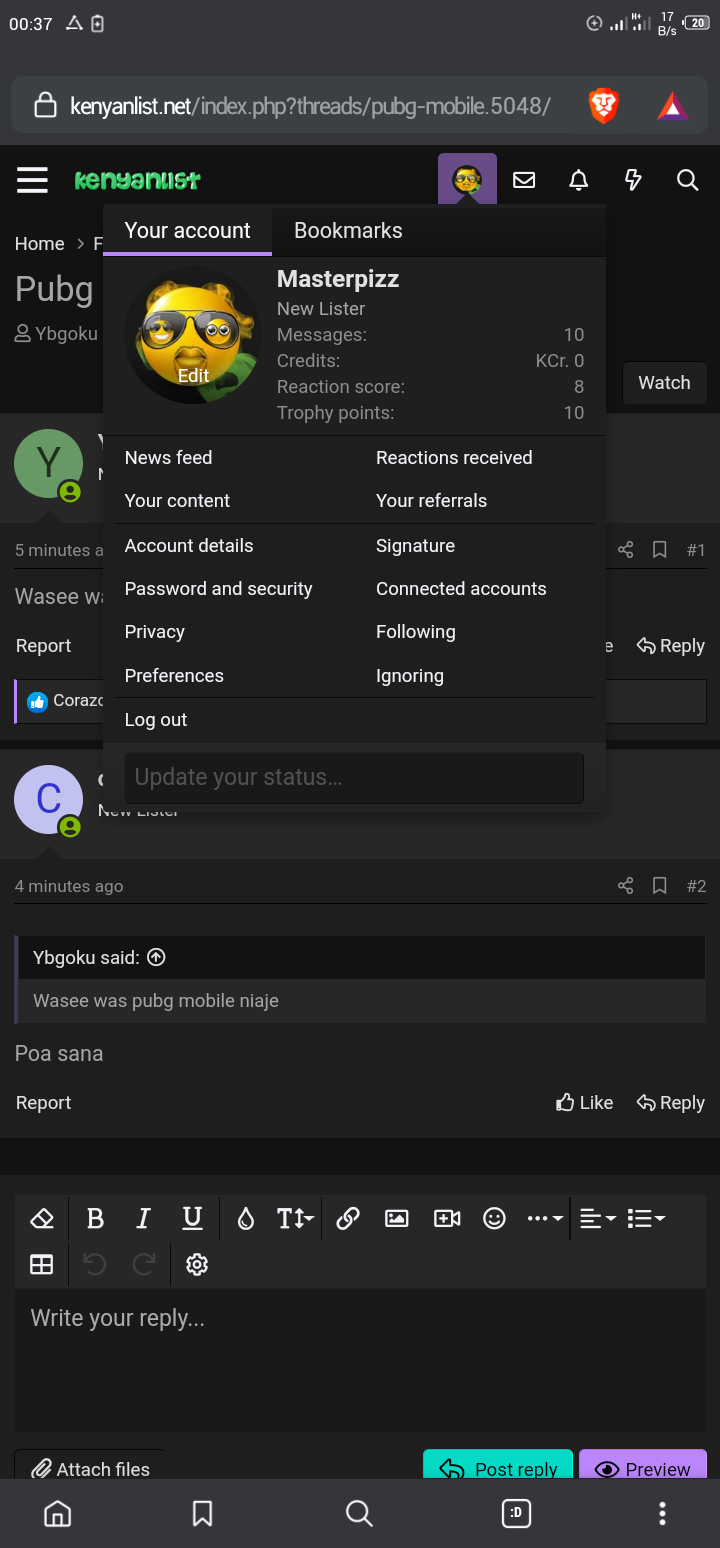
Task: Switch to Bookmarks tab
Action: click(x=348, y=230)
